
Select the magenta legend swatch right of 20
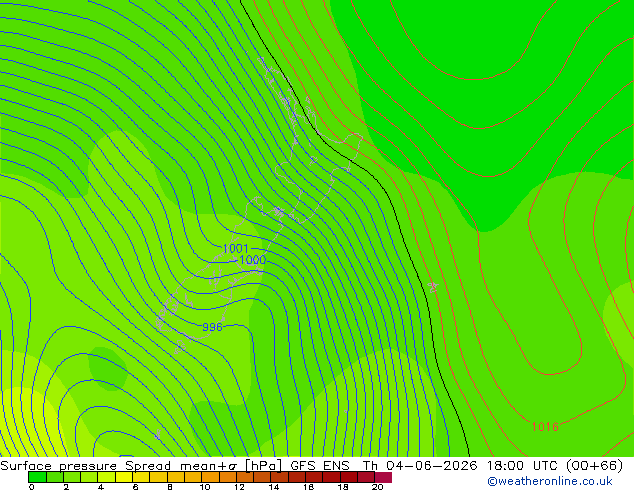[383, 477]
